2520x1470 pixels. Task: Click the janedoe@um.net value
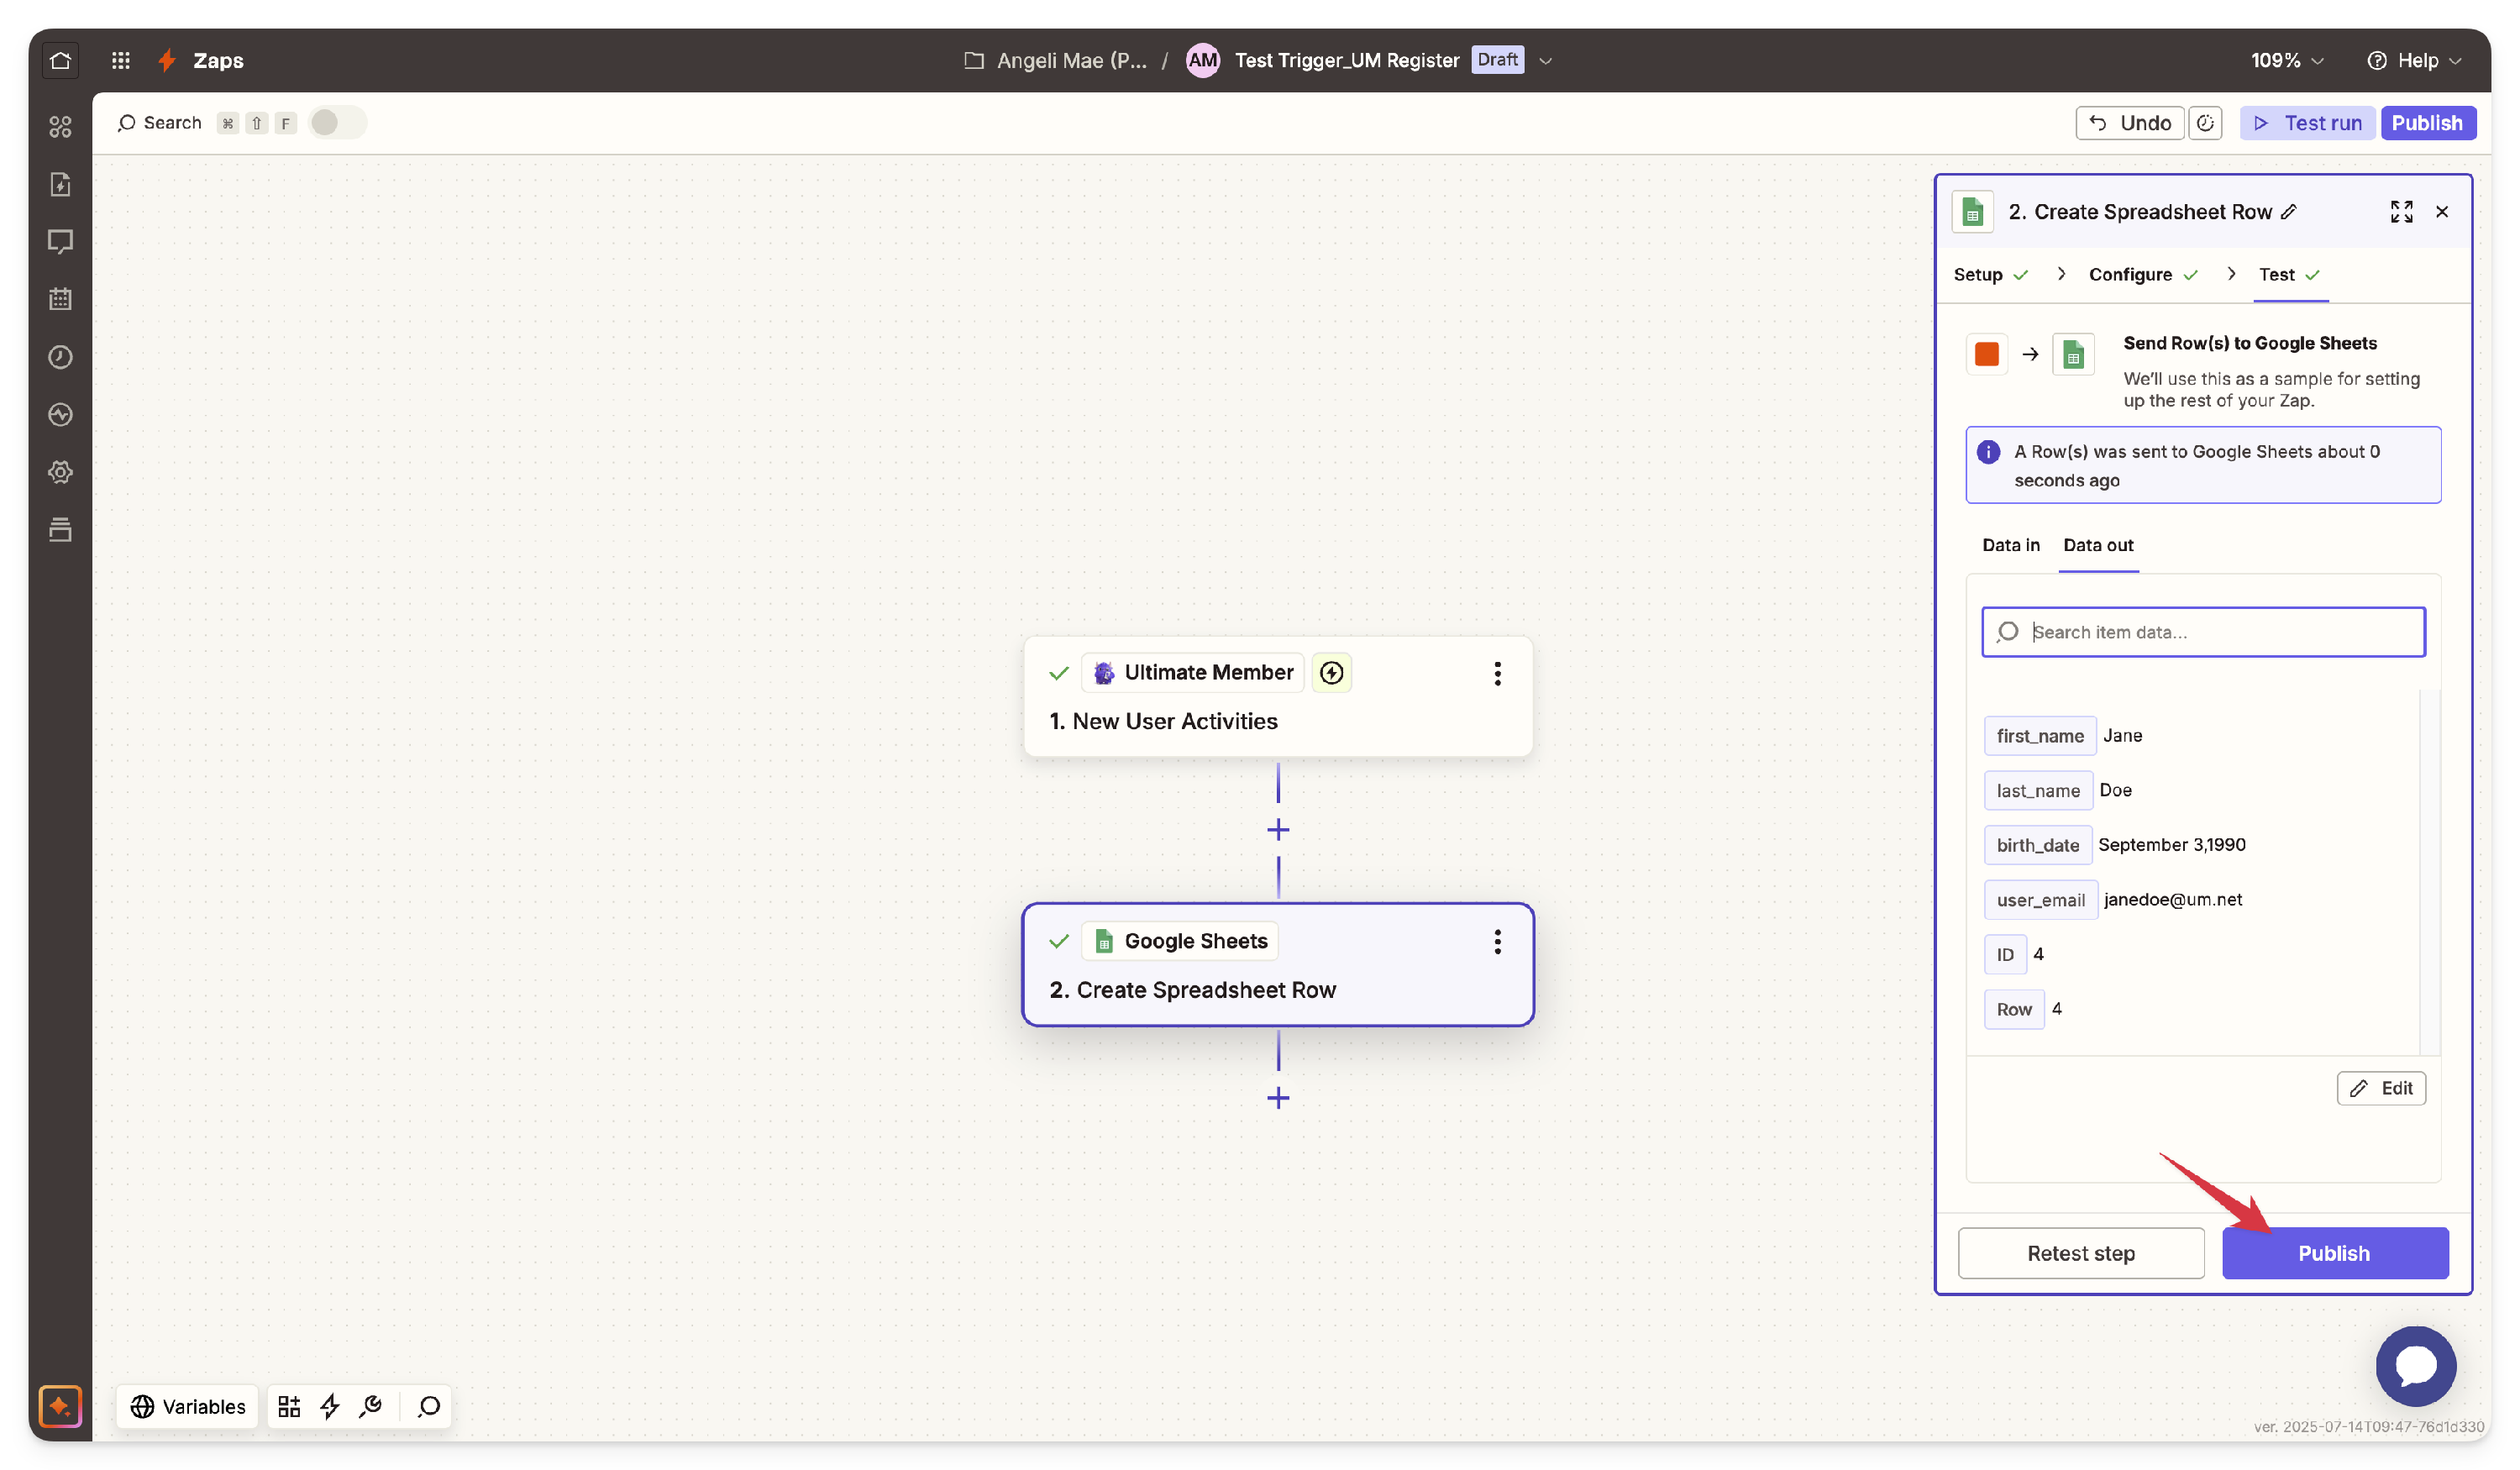2172,900
